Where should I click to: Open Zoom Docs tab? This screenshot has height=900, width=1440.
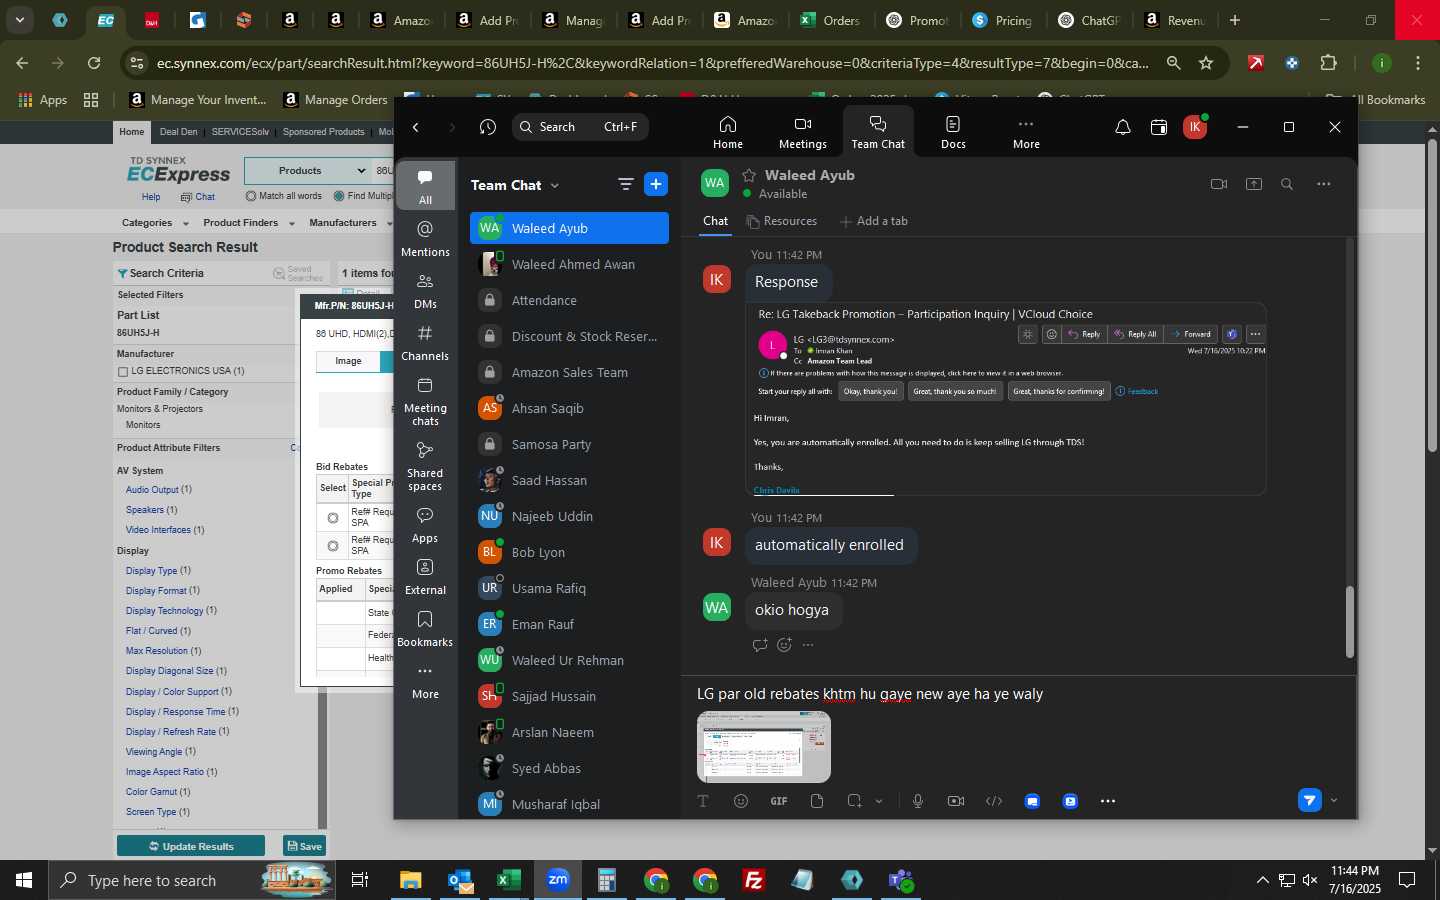click(x=953, y=132)
